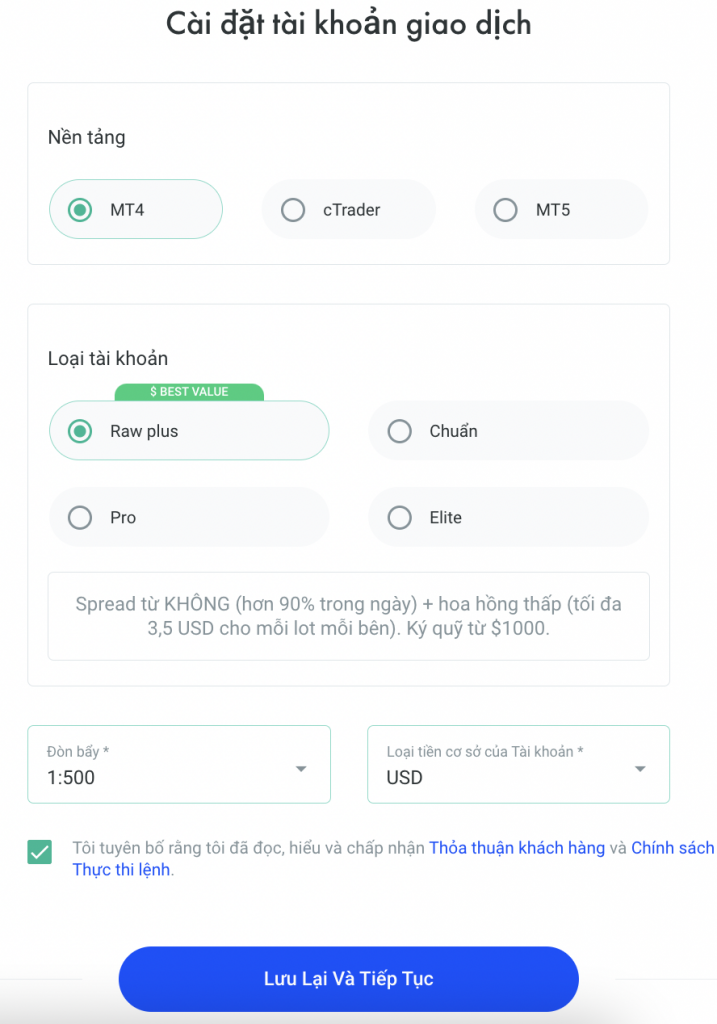Image resolution: width=717 pixels, height=1024 pixels.
Task: Click the Loại tài khoản section label
Action: (x=108, y=358)
